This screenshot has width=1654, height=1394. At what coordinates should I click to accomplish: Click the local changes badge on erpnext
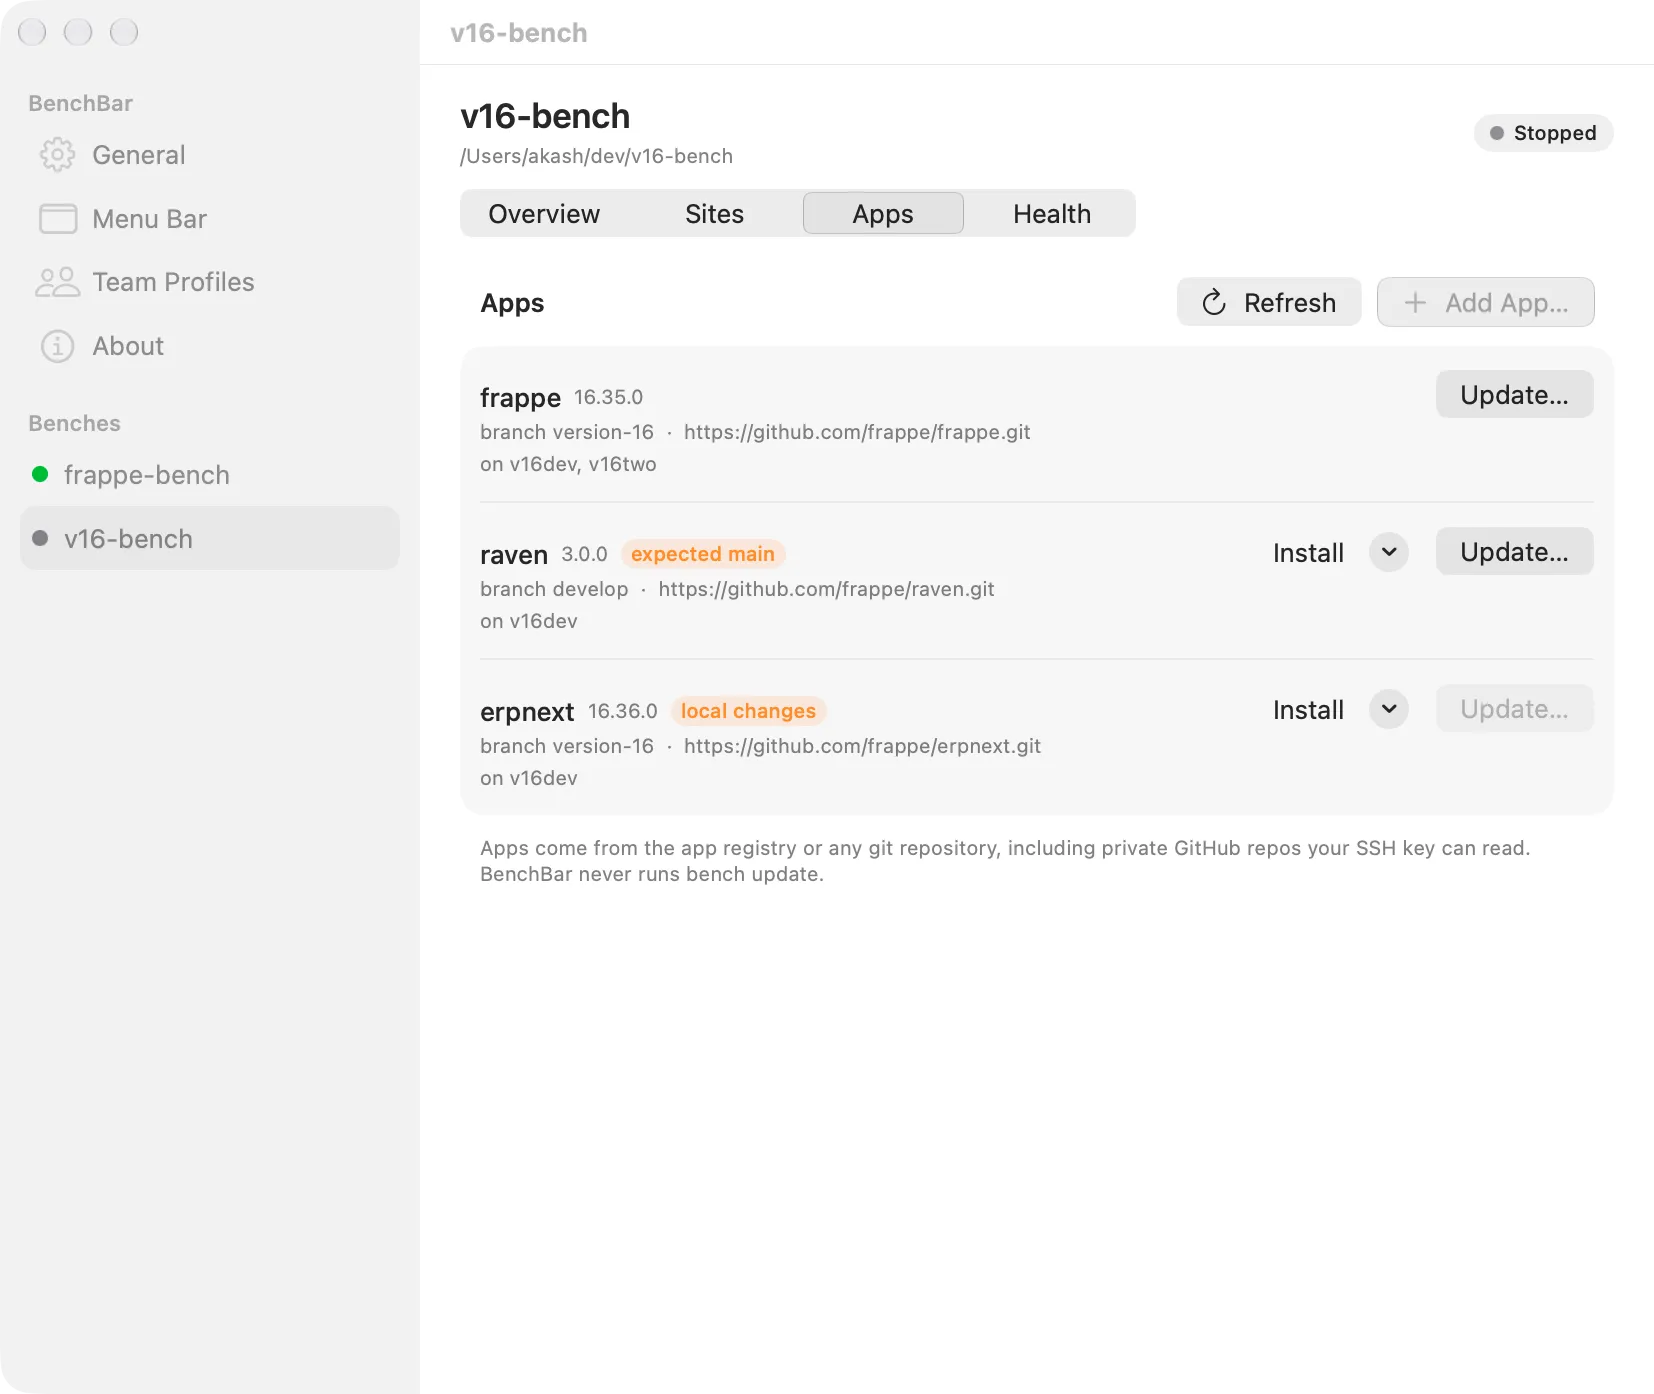748,711
